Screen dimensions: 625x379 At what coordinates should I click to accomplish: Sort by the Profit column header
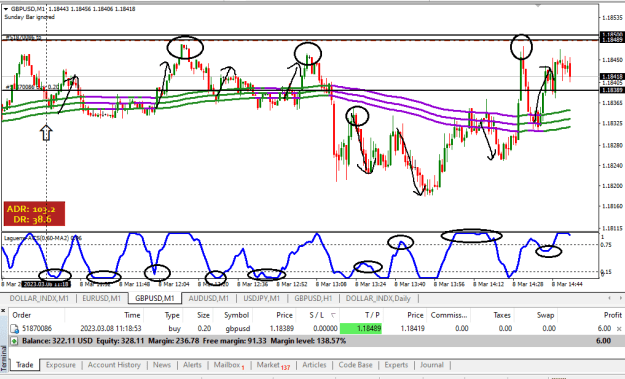(613, 315)
